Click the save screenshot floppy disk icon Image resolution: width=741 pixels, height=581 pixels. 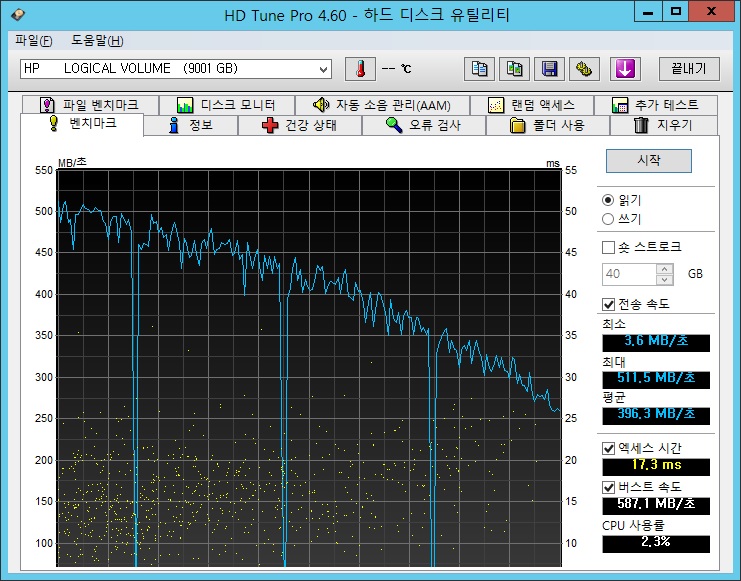pyautogui.click(x=549, y=69)
